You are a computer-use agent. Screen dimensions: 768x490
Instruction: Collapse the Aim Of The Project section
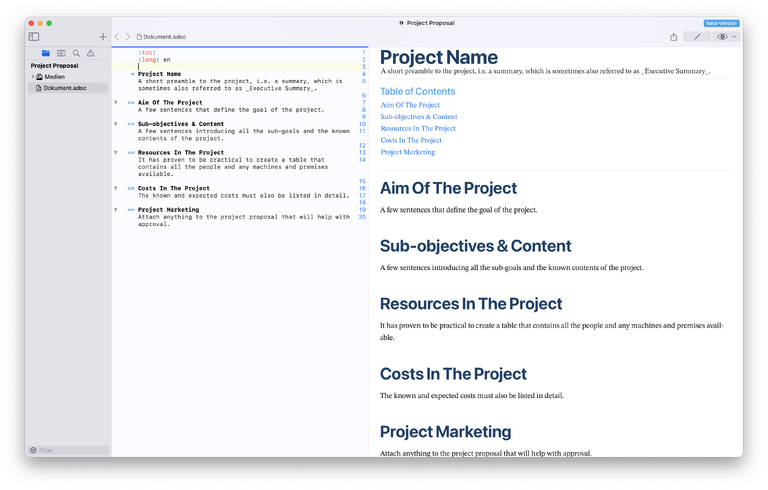click(116, 103)
